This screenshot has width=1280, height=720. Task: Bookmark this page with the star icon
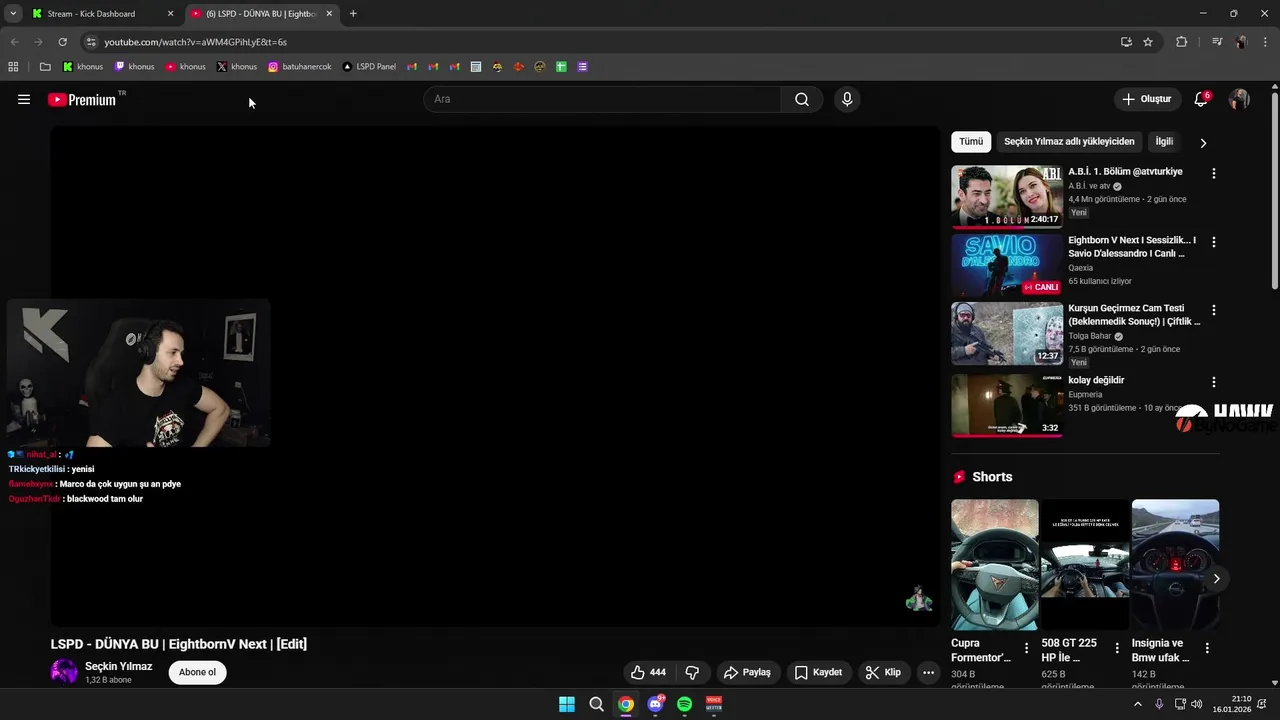[1148, 42]
